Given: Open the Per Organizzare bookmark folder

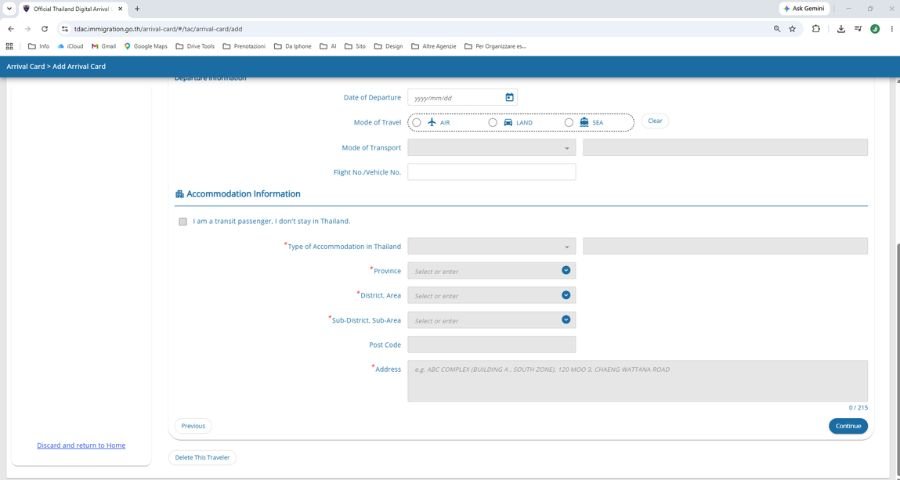Looking at the screenshot, I should pos(495,46).
